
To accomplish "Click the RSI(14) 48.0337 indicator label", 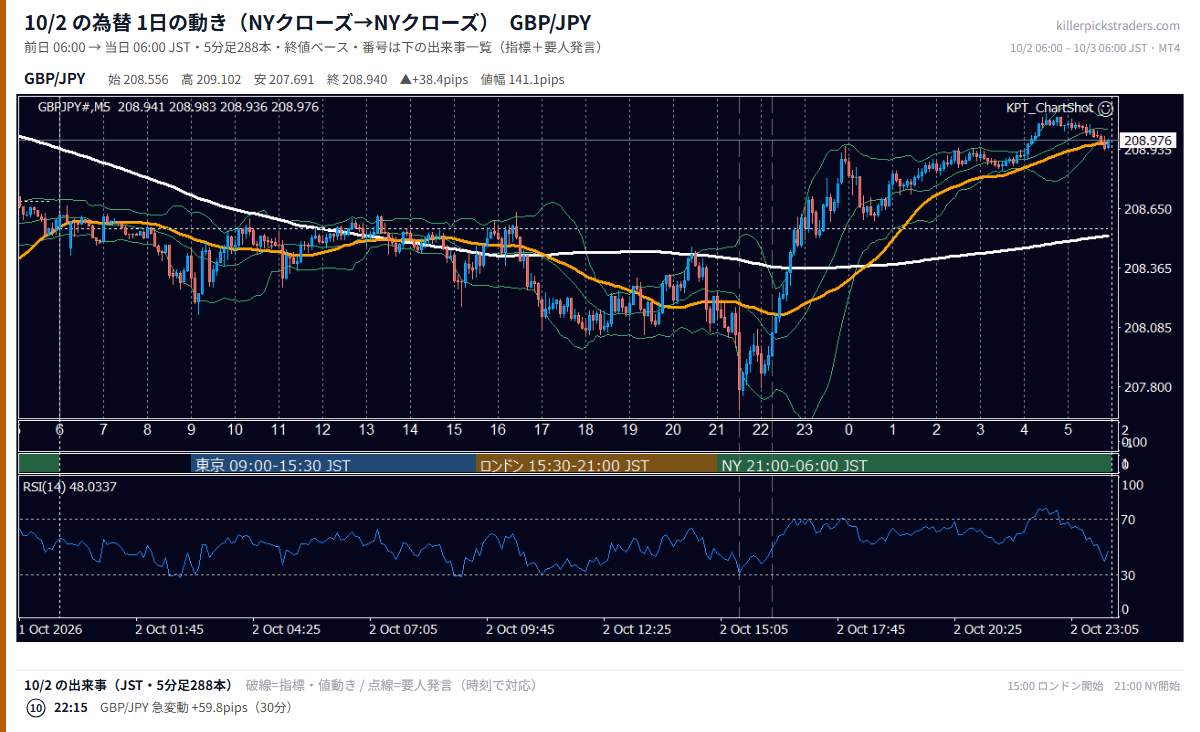I will click(x=70, y=487).
